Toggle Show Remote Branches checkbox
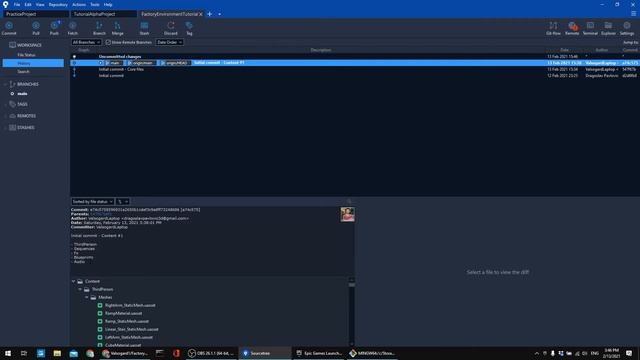 108,42
